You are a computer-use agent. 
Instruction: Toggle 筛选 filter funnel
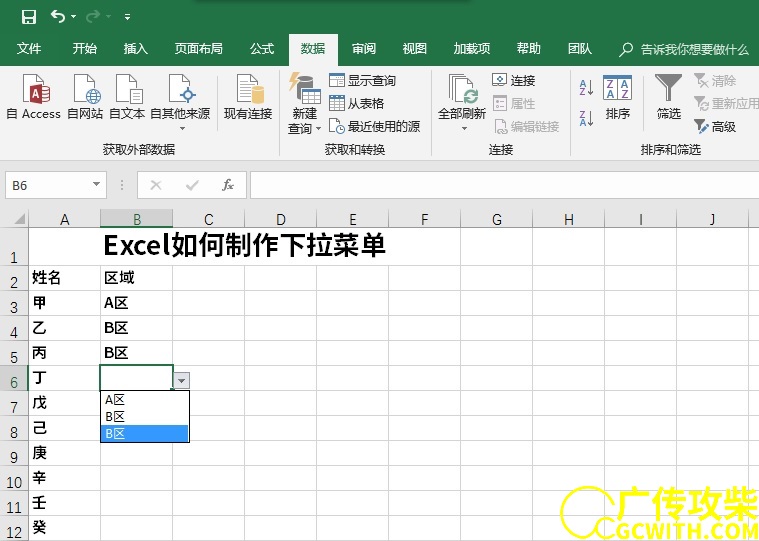[668, 97]
